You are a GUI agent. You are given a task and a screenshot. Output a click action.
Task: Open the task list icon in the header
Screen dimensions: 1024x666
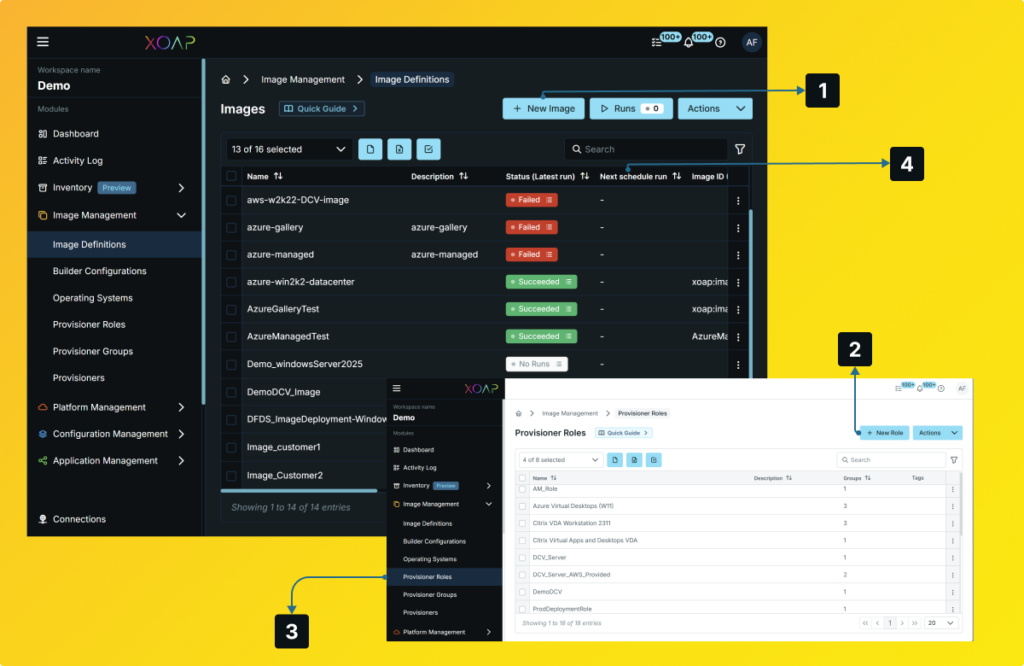tap(656, 42)
